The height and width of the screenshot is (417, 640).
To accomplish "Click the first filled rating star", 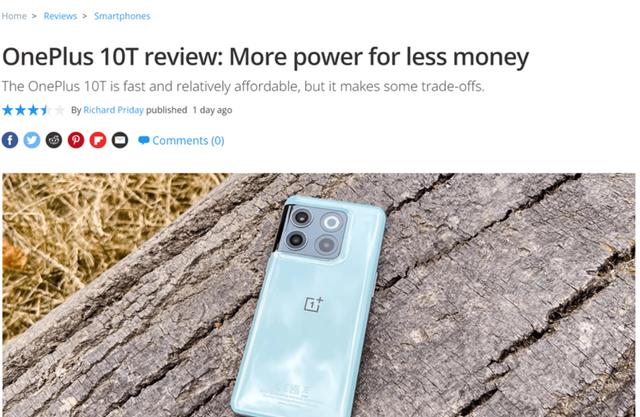I will tap(8, 110).
